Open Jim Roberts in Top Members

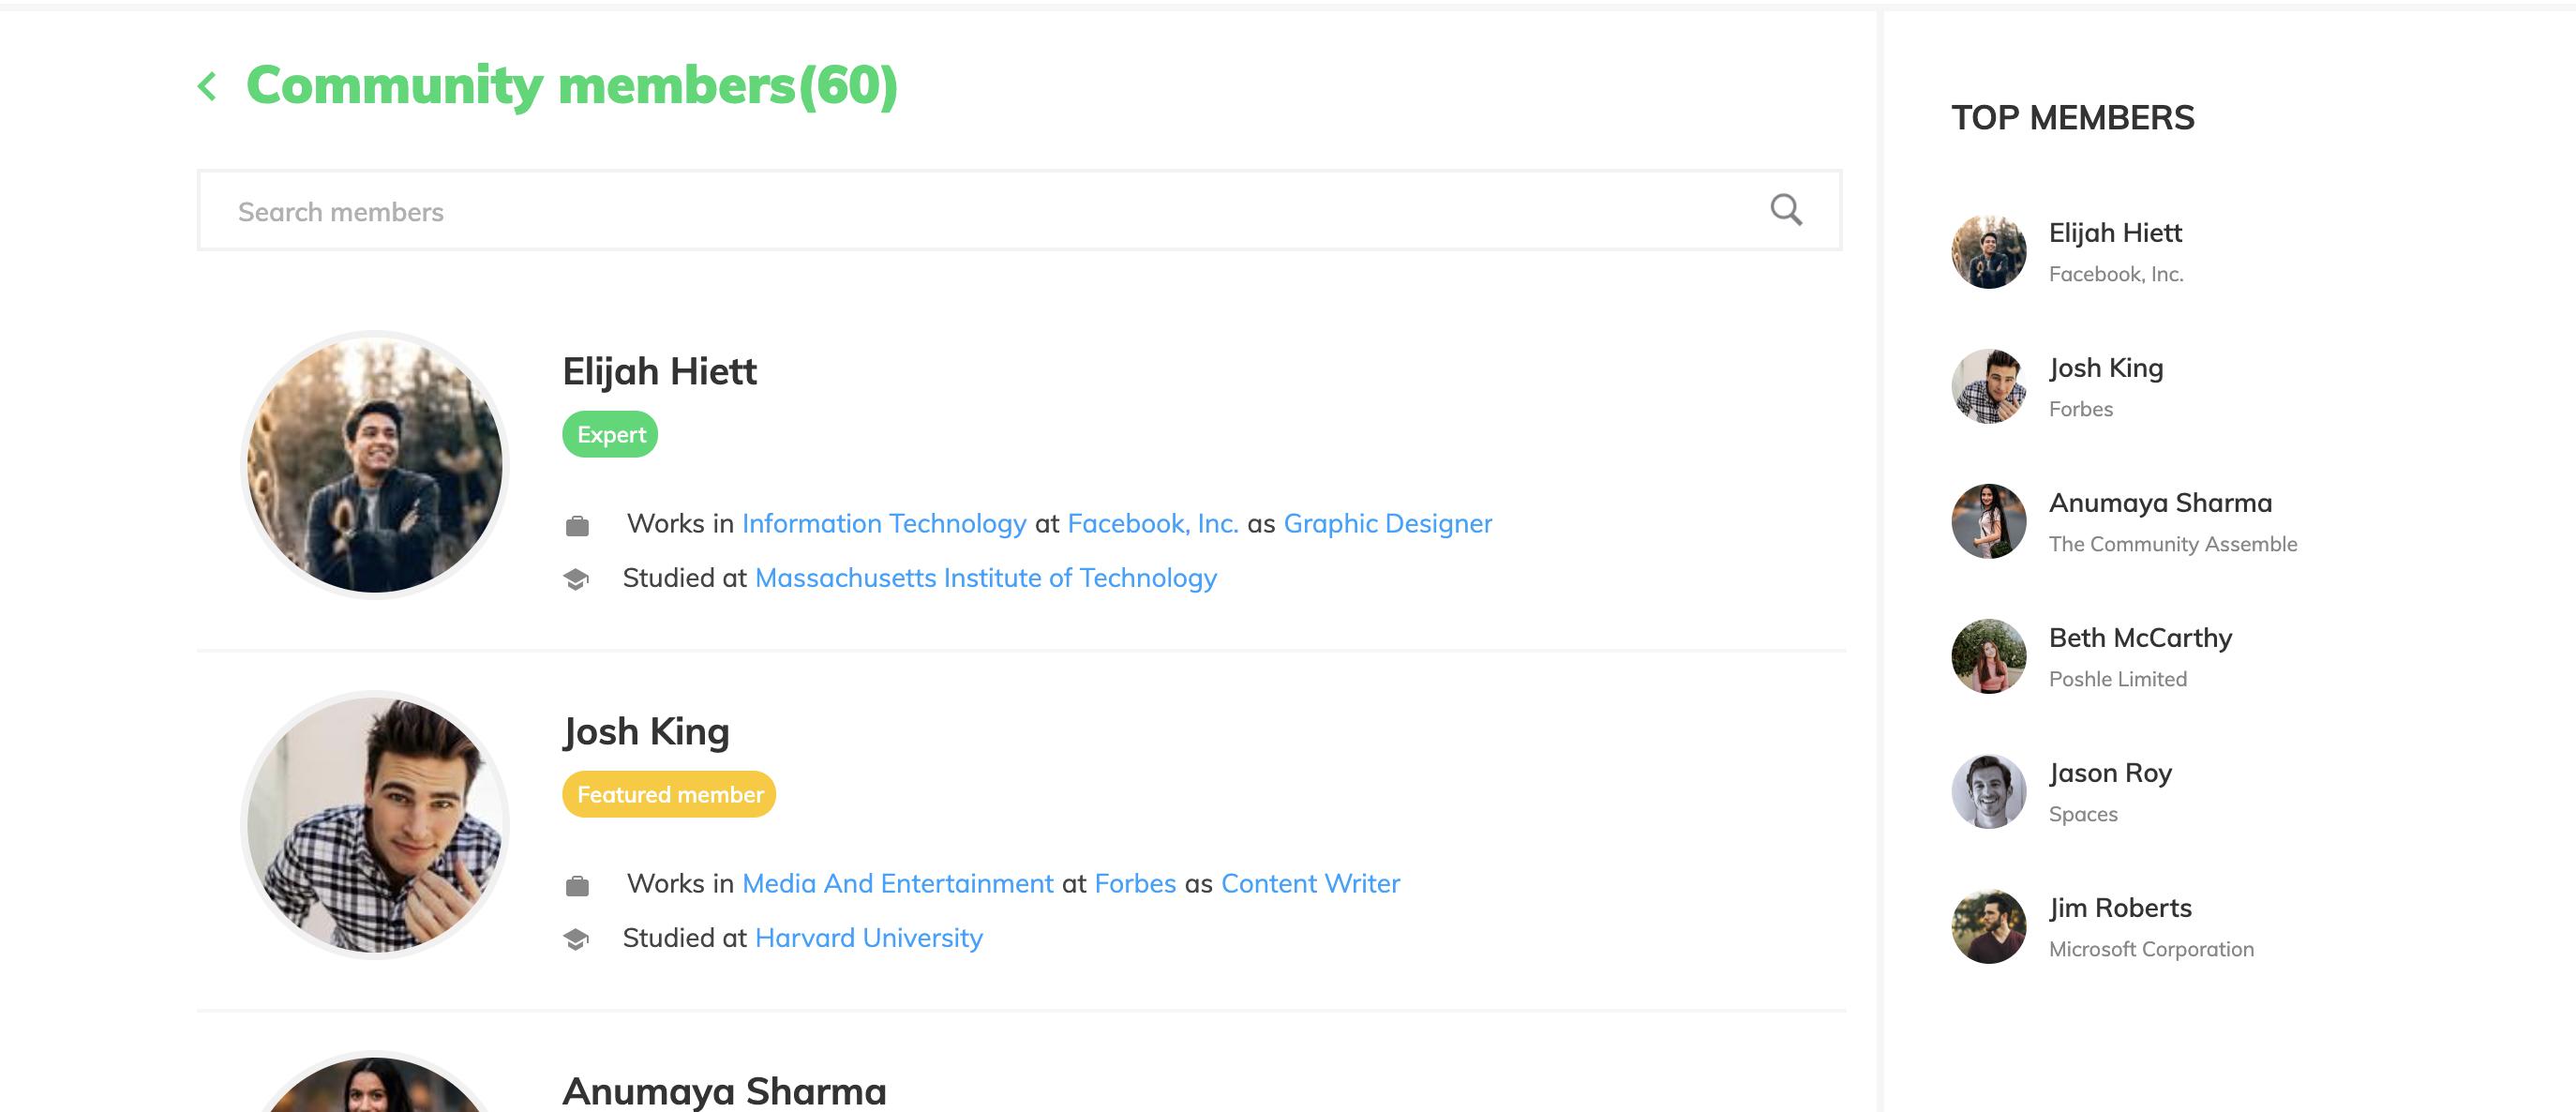click(2120, 908)
